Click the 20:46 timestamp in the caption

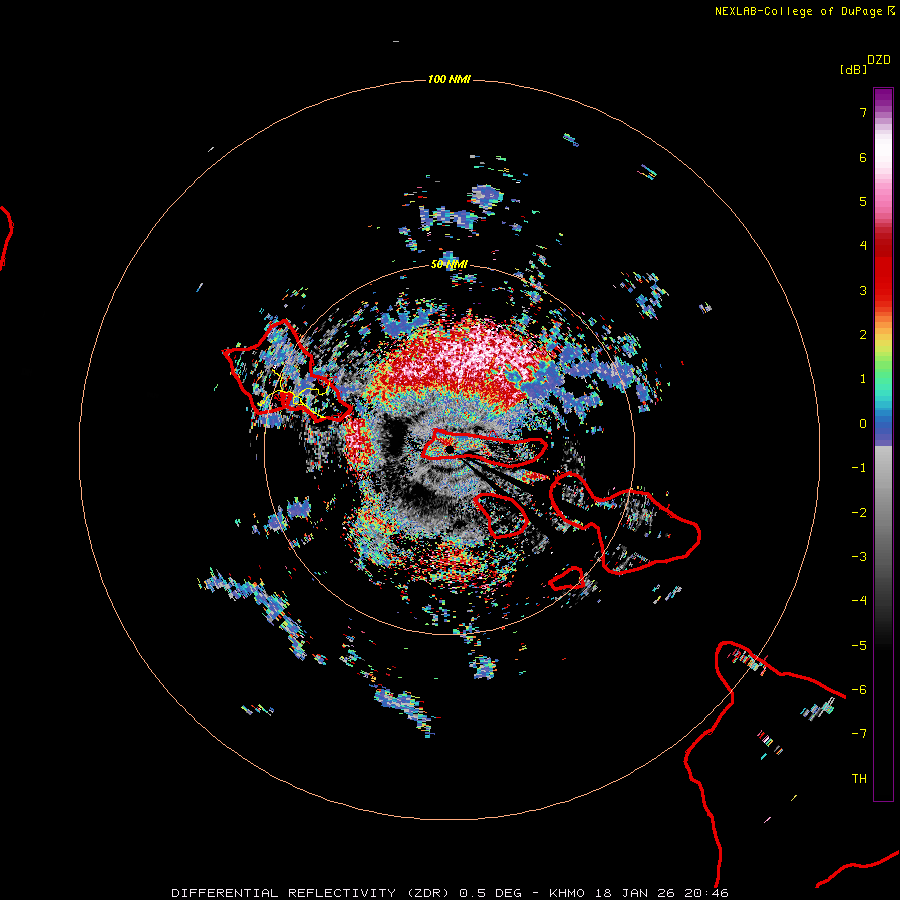707,893
